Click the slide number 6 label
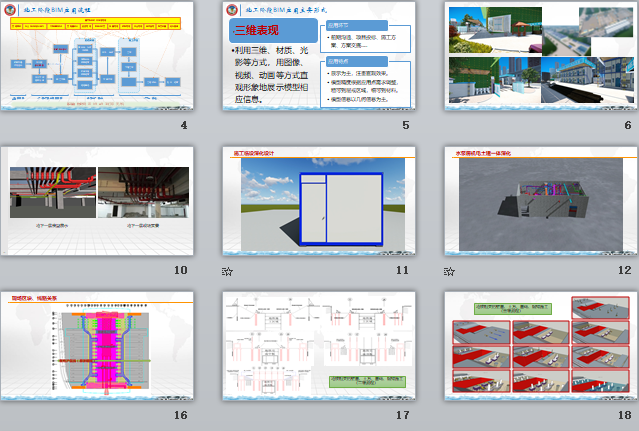This screenshot has height=431, width=639. click(x=627, y=125)
